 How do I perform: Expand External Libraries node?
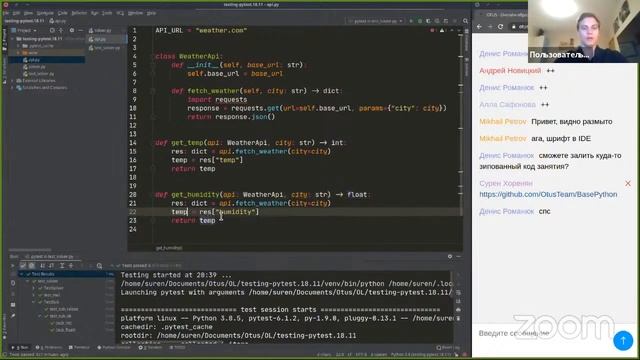(13, 81)
